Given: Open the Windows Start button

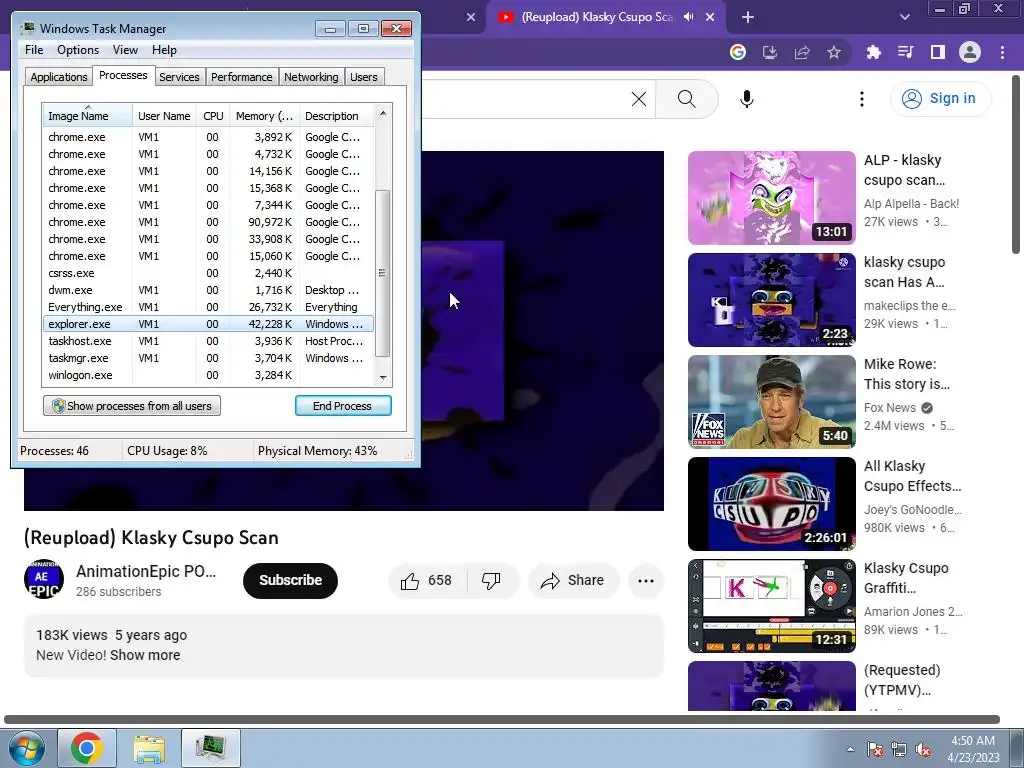Looking at the screenshot, I should pyautogui.click(x=26, y=748).
